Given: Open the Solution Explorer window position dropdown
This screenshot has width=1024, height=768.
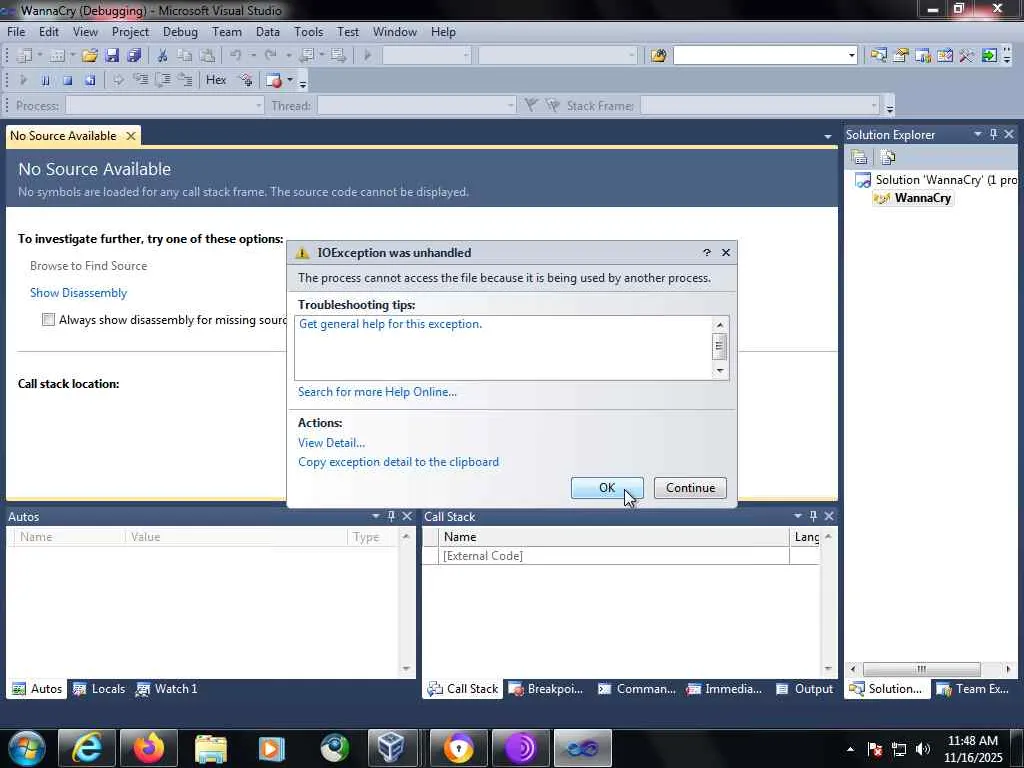Looking at the screenshot, I should click(x=978, y=134).
